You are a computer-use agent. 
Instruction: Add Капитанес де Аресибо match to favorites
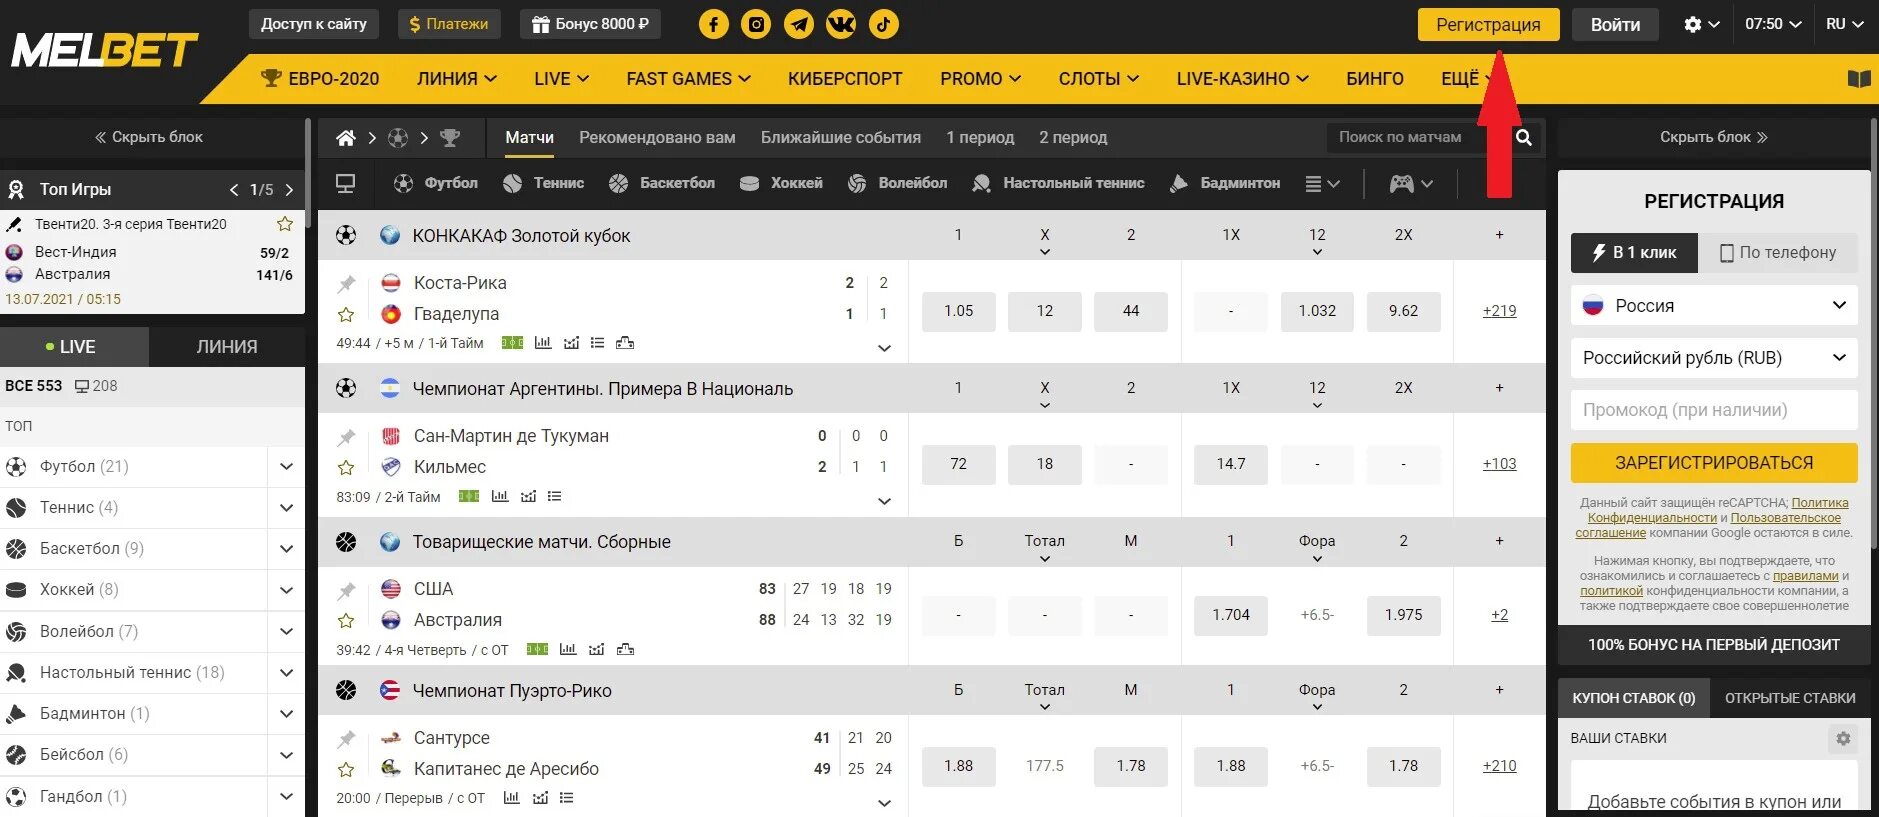pos(346,770)
